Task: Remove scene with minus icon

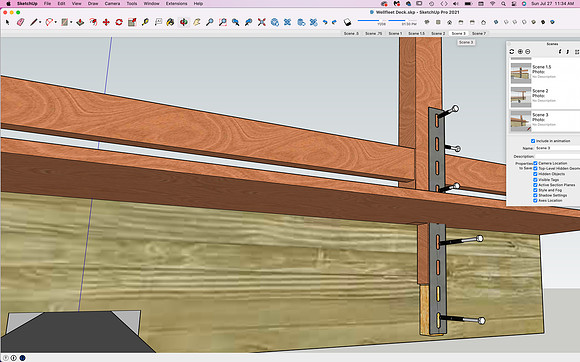Action: (528, 52)
